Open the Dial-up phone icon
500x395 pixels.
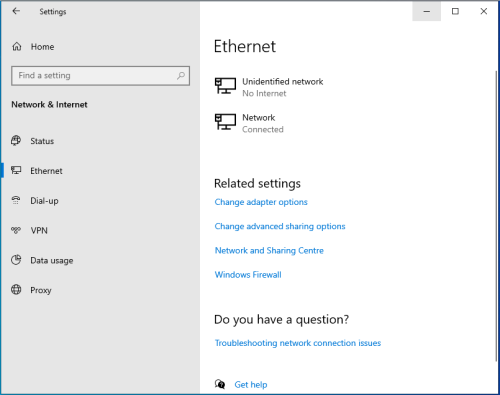pyautogui.click(x=16, y=200)
